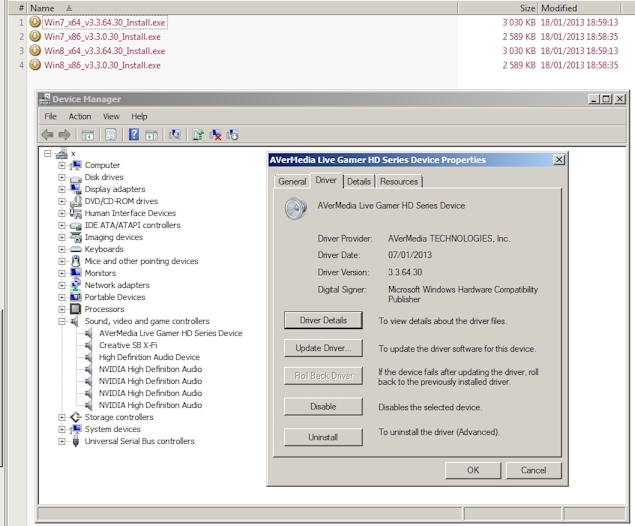
Task: Expand the Network adapters node
Action: pos(62,285)
